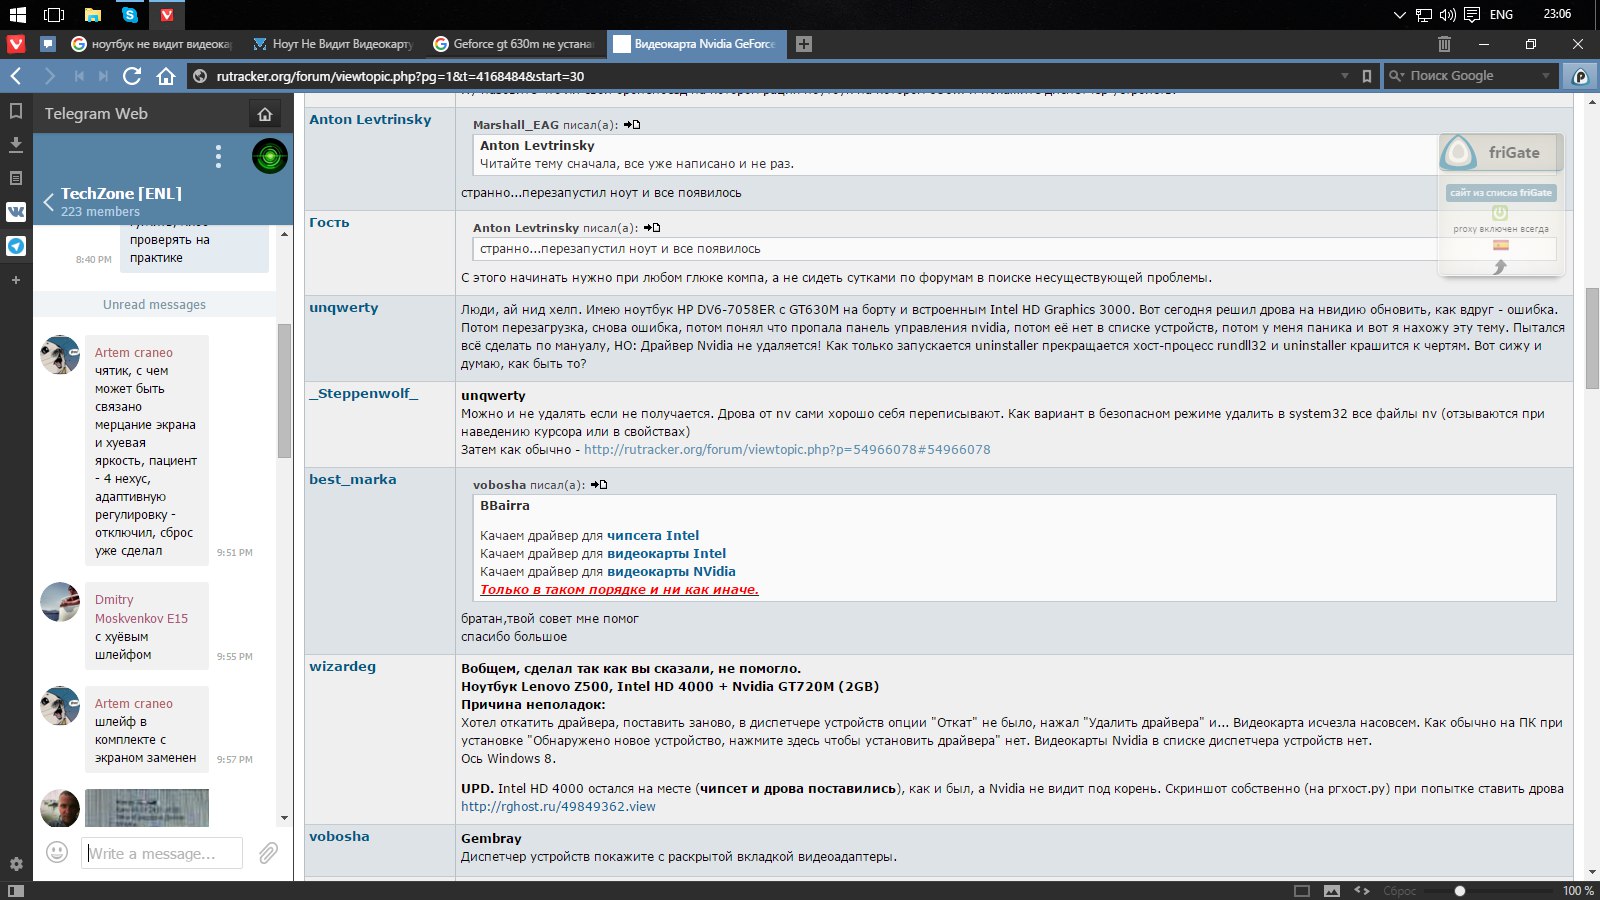Open Telegram chat options three-dot menu

tap(218, 156)
